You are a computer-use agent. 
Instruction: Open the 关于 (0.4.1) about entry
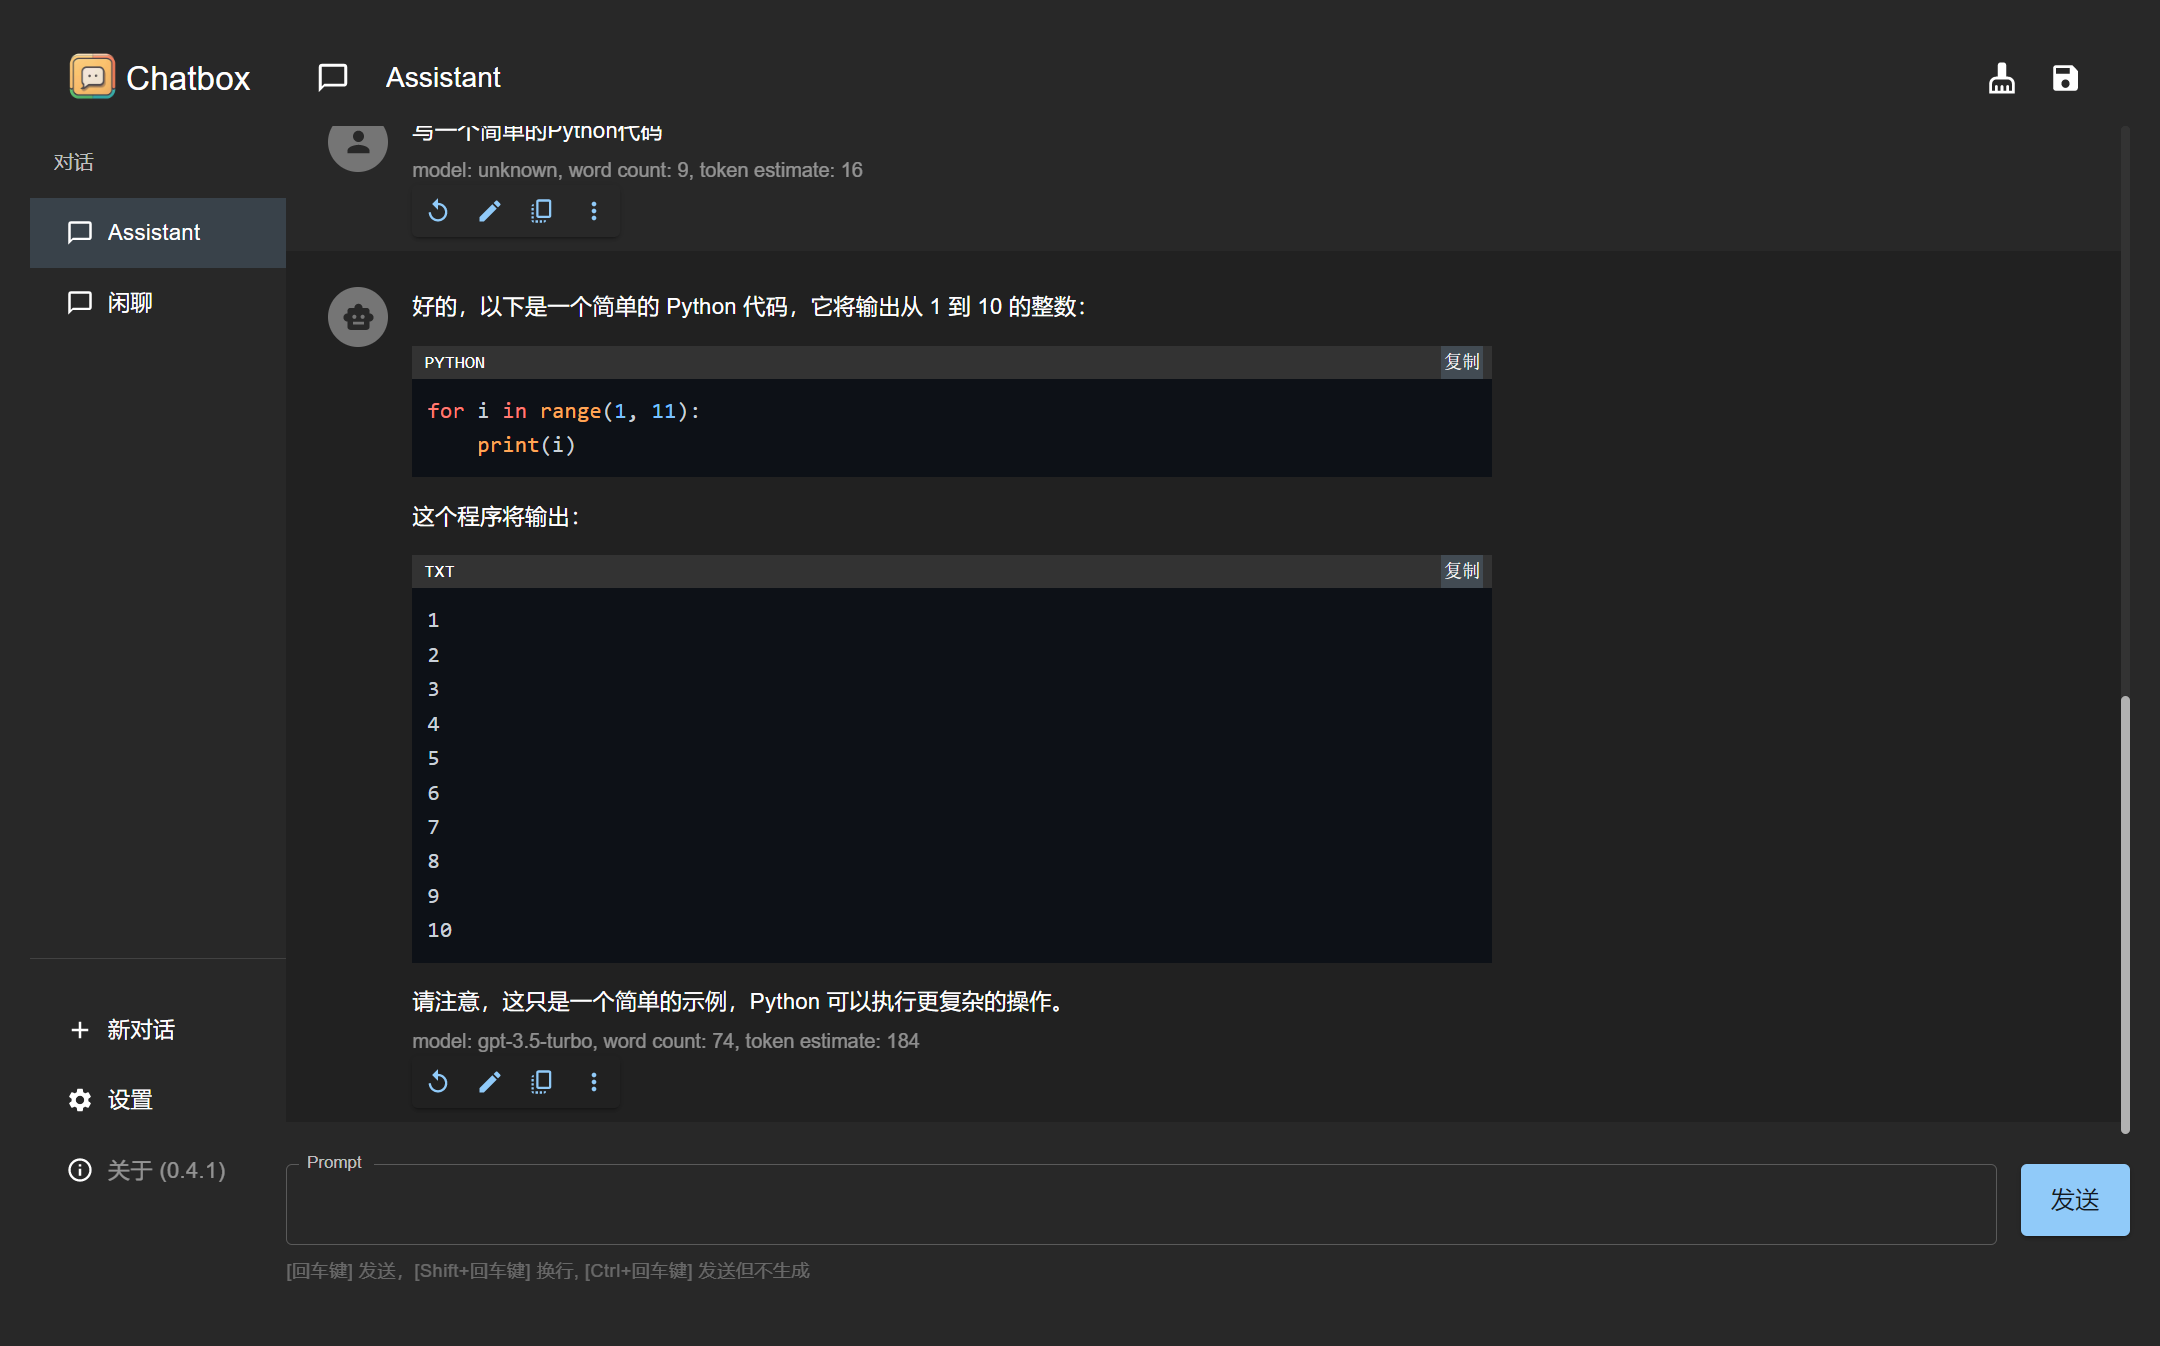tap(147, 1170)
